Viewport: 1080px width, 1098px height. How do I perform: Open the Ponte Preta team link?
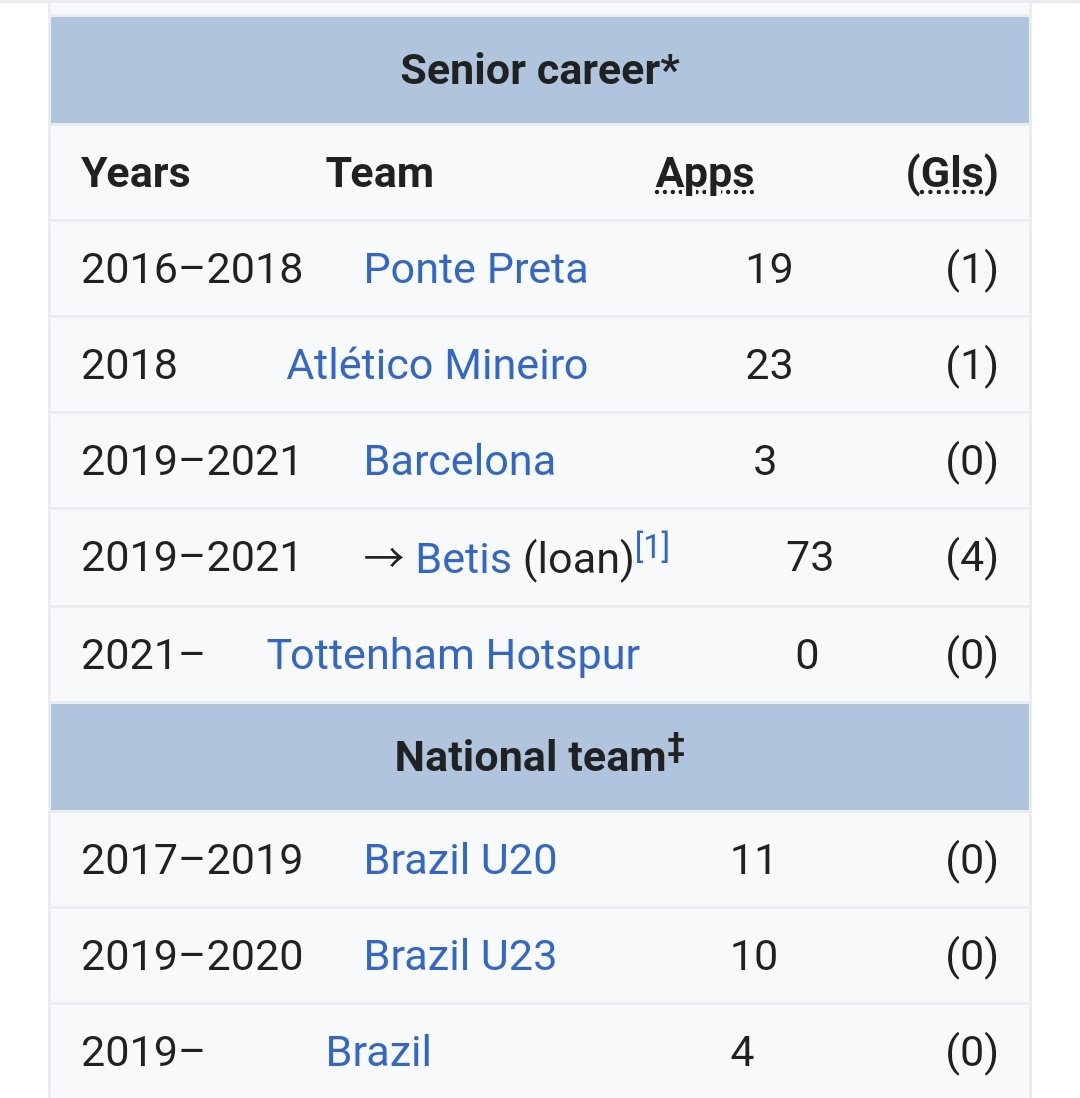(476, 269)
